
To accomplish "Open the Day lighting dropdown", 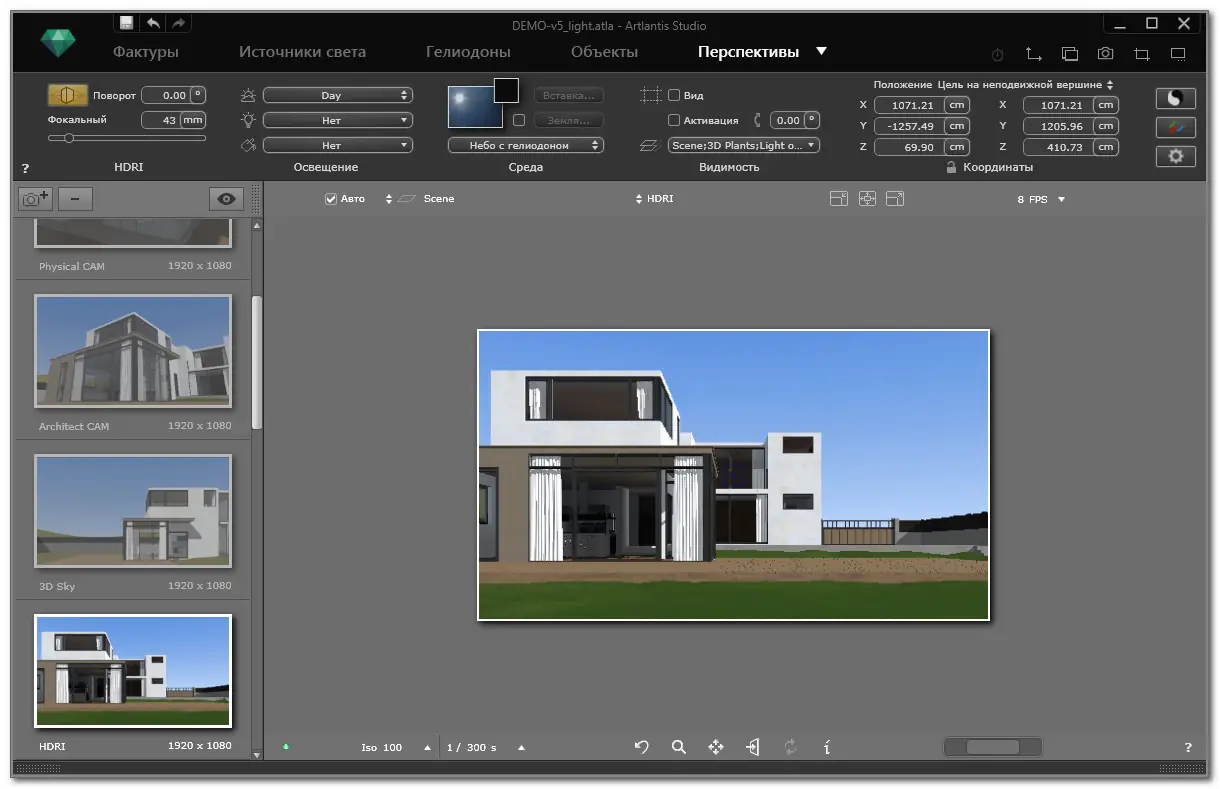I will pyautogui.click(x=337, y=96).
